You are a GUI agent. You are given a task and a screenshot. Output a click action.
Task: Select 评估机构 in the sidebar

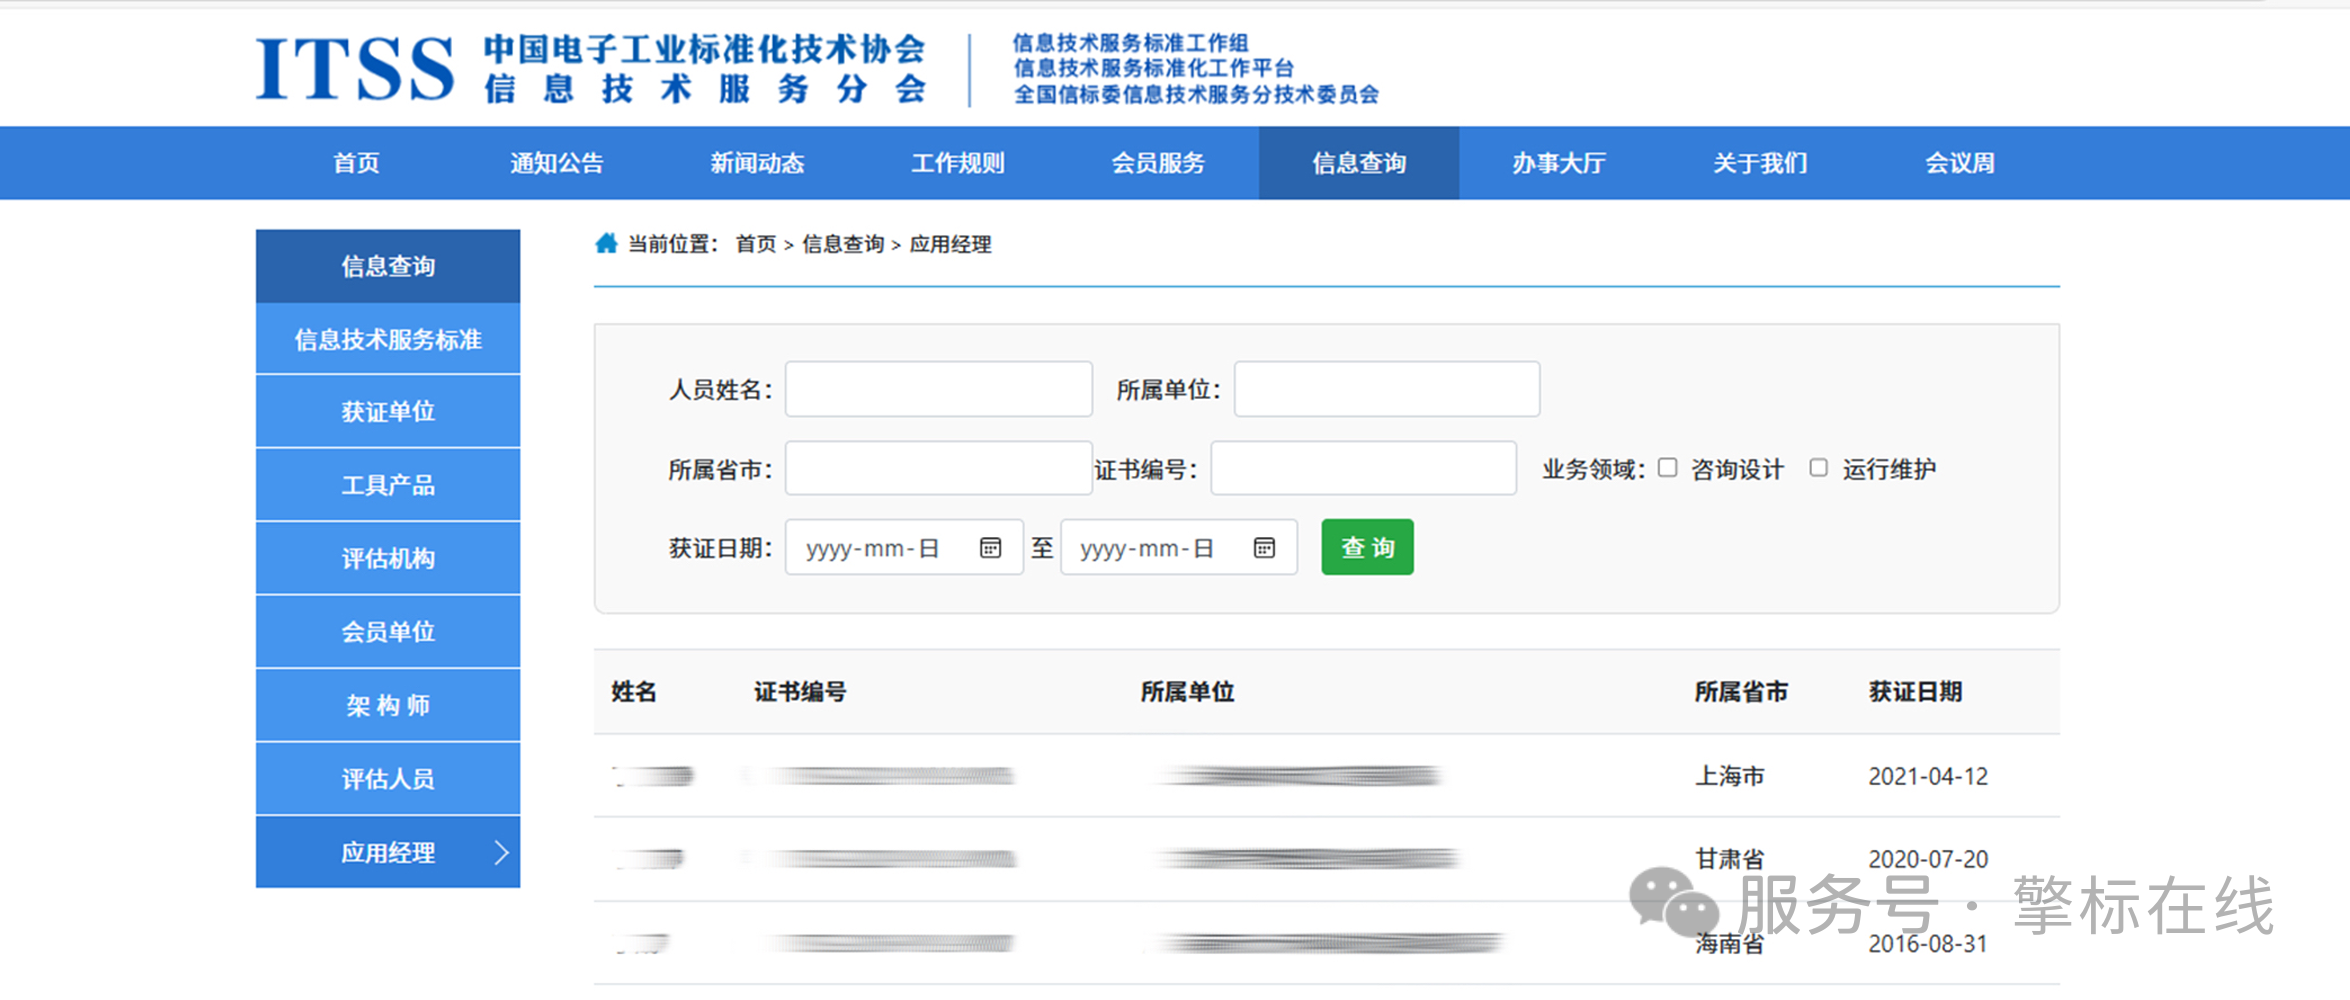point(387,557)
